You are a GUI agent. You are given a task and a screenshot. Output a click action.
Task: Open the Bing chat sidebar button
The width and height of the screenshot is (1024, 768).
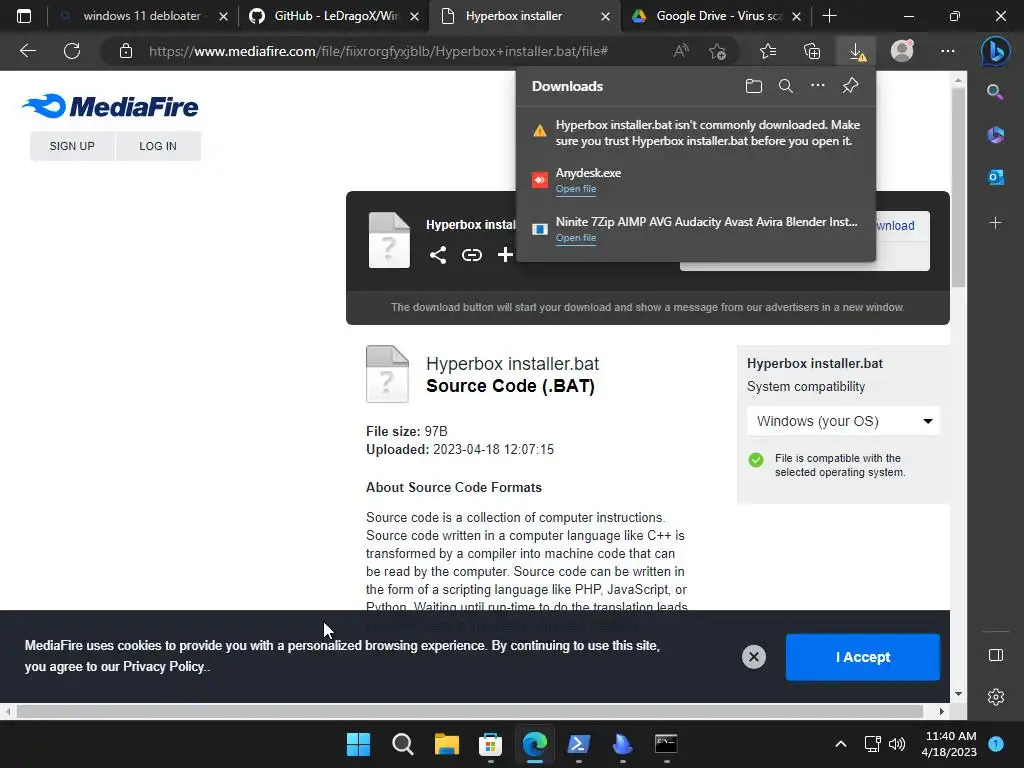(995, 51)
